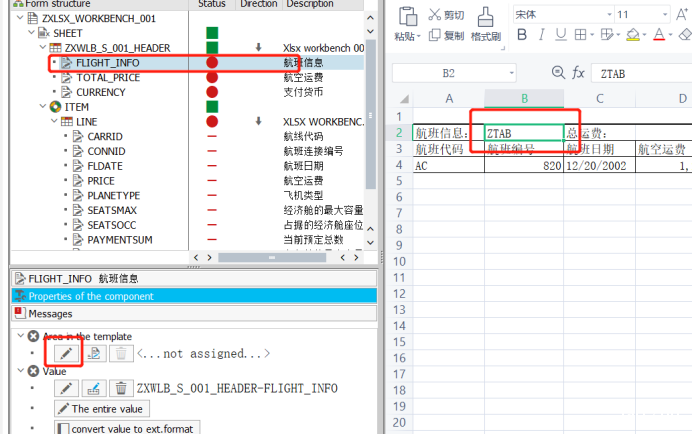Click the cell borders icon

coord(580,34)
